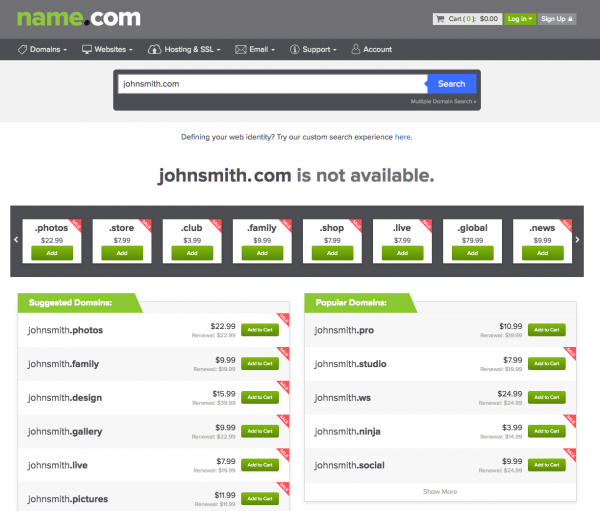Click the Domains tag icon
600x511 pixels.
pos(22,49)
